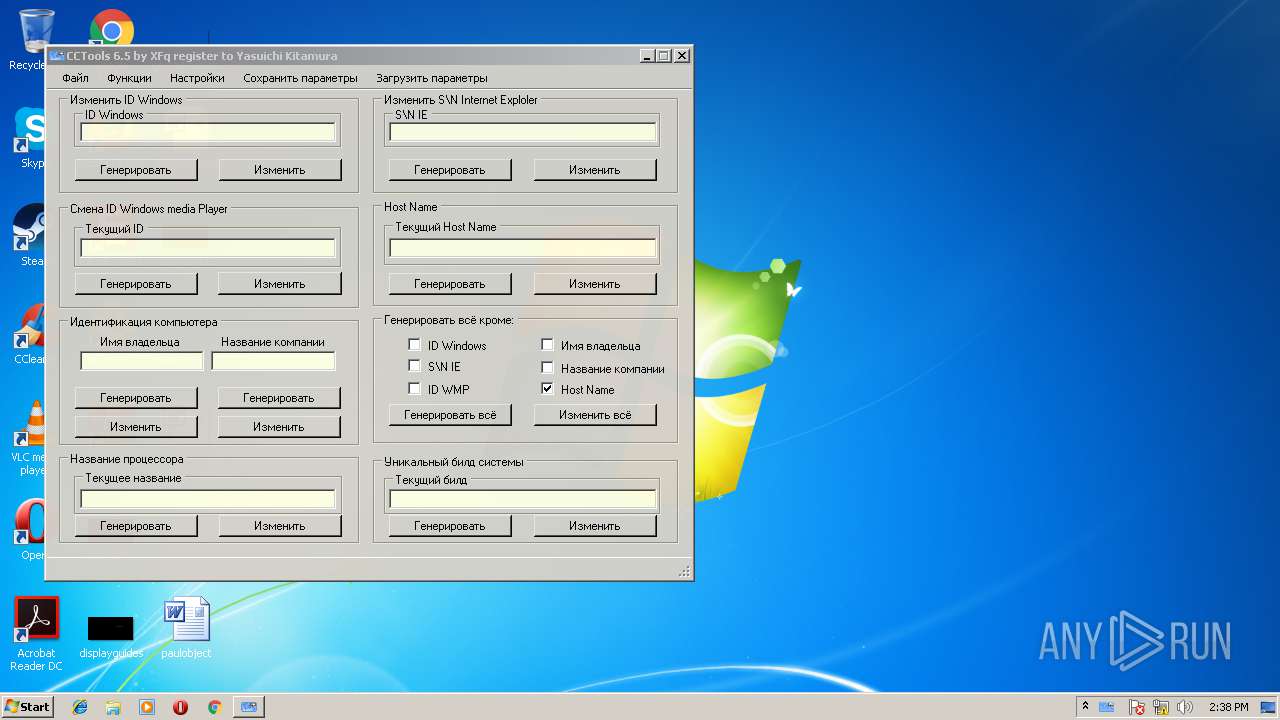
Task: Open the Функции menu
Action: (x=129, y=78)
